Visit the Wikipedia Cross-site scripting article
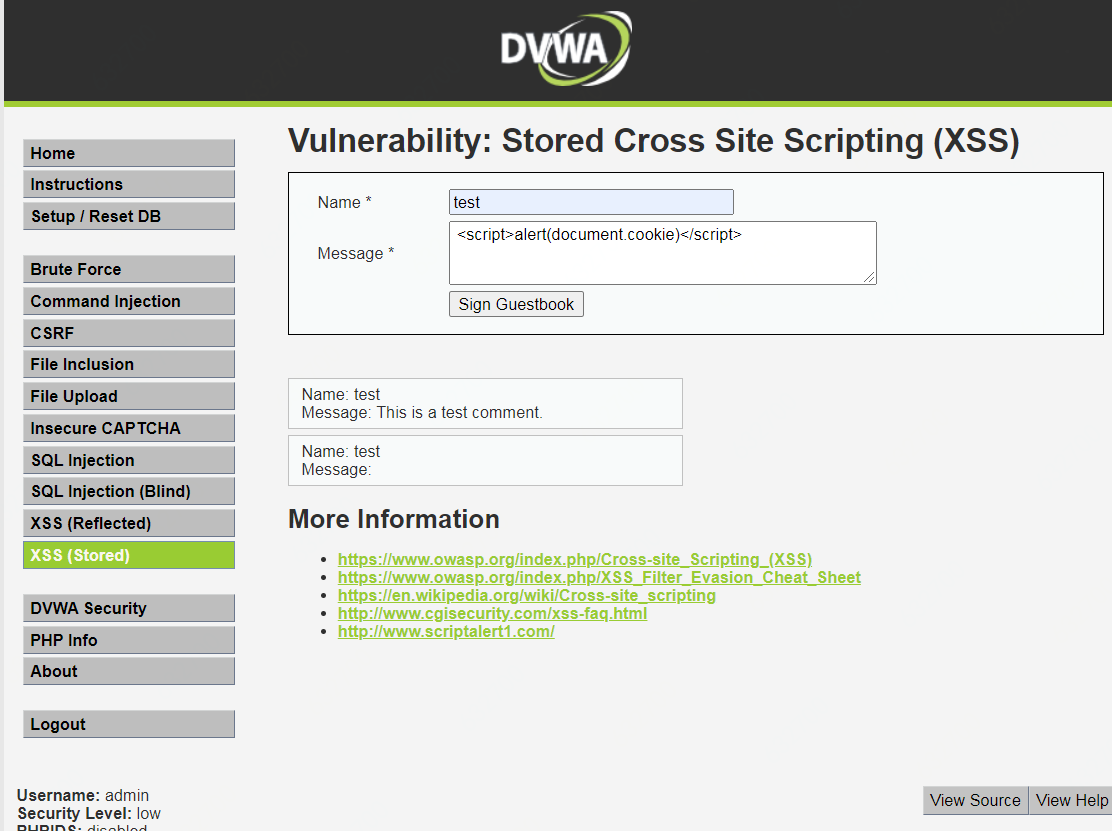The height and width of the screenshot is (831, 1112). 526,595
